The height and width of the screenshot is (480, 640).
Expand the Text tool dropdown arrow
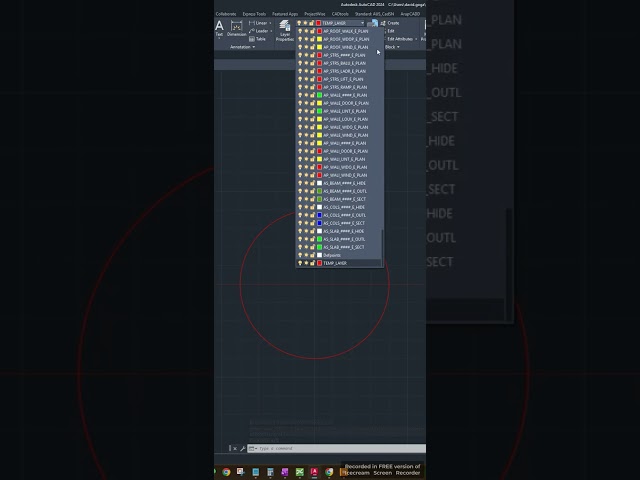click(219, 38)
